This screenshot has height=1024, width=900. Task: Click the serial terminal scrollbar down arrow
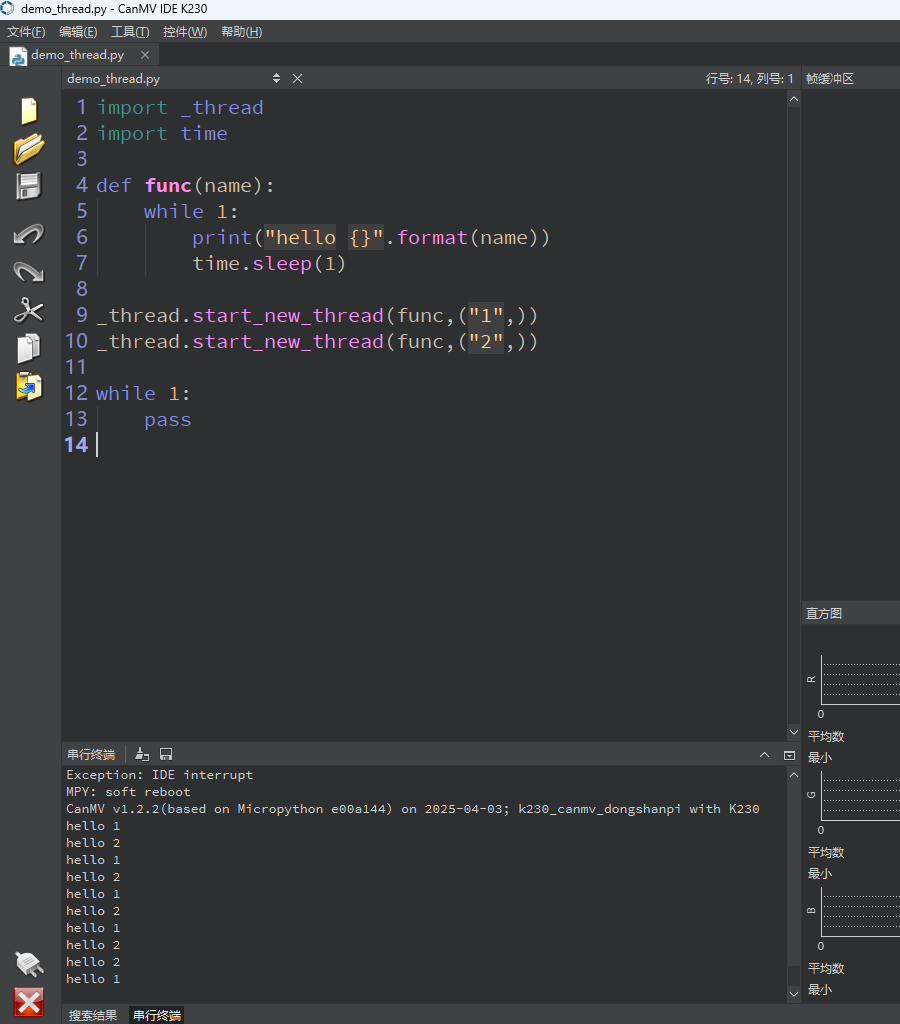[x=794, y=994]
